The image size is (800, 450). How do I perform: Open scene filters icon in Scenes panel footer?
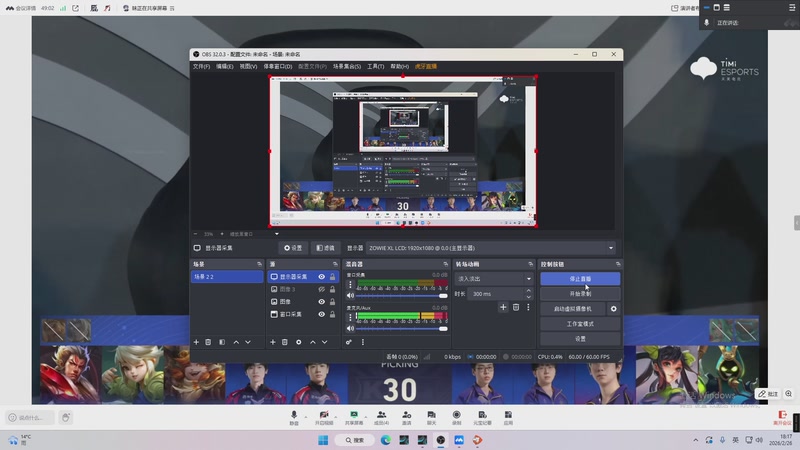click(222, 342)
